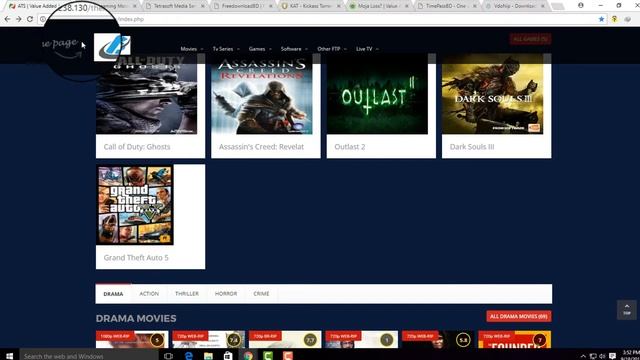Screen dimensions: 640x360
Task: Go back using the browser back arrow
Action: click(7, 19)
